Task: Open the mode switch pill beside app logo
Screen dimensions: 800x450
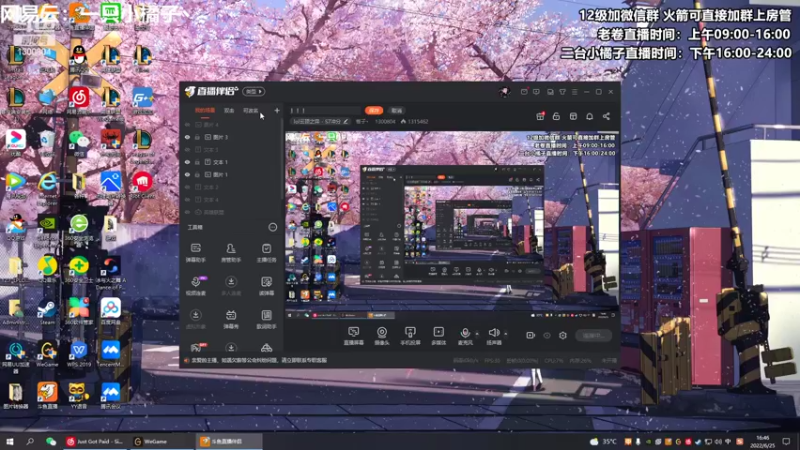Action: pos(254,92)
